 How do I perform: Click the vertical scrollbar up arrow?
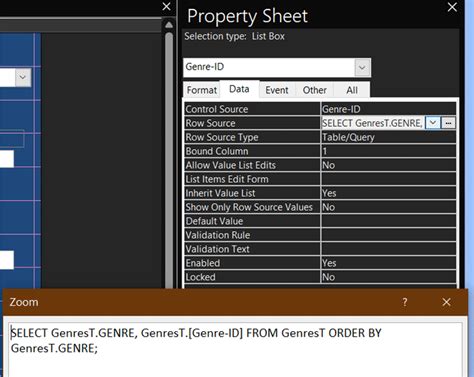coord(169,25)
